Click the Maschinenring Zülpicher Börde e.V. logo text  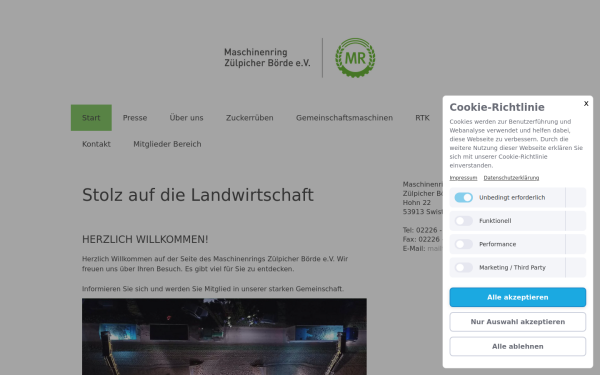[x=267, y=58]
